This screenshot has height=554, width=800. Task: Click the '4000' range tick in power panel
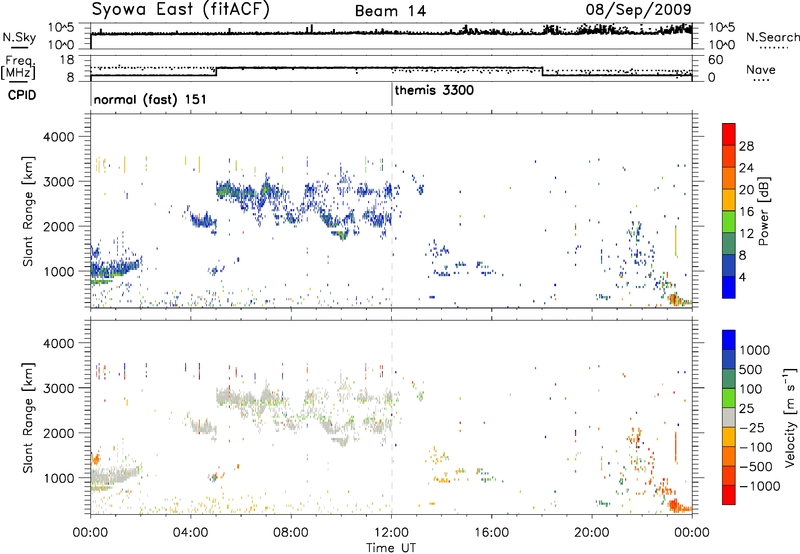[59, 137]
